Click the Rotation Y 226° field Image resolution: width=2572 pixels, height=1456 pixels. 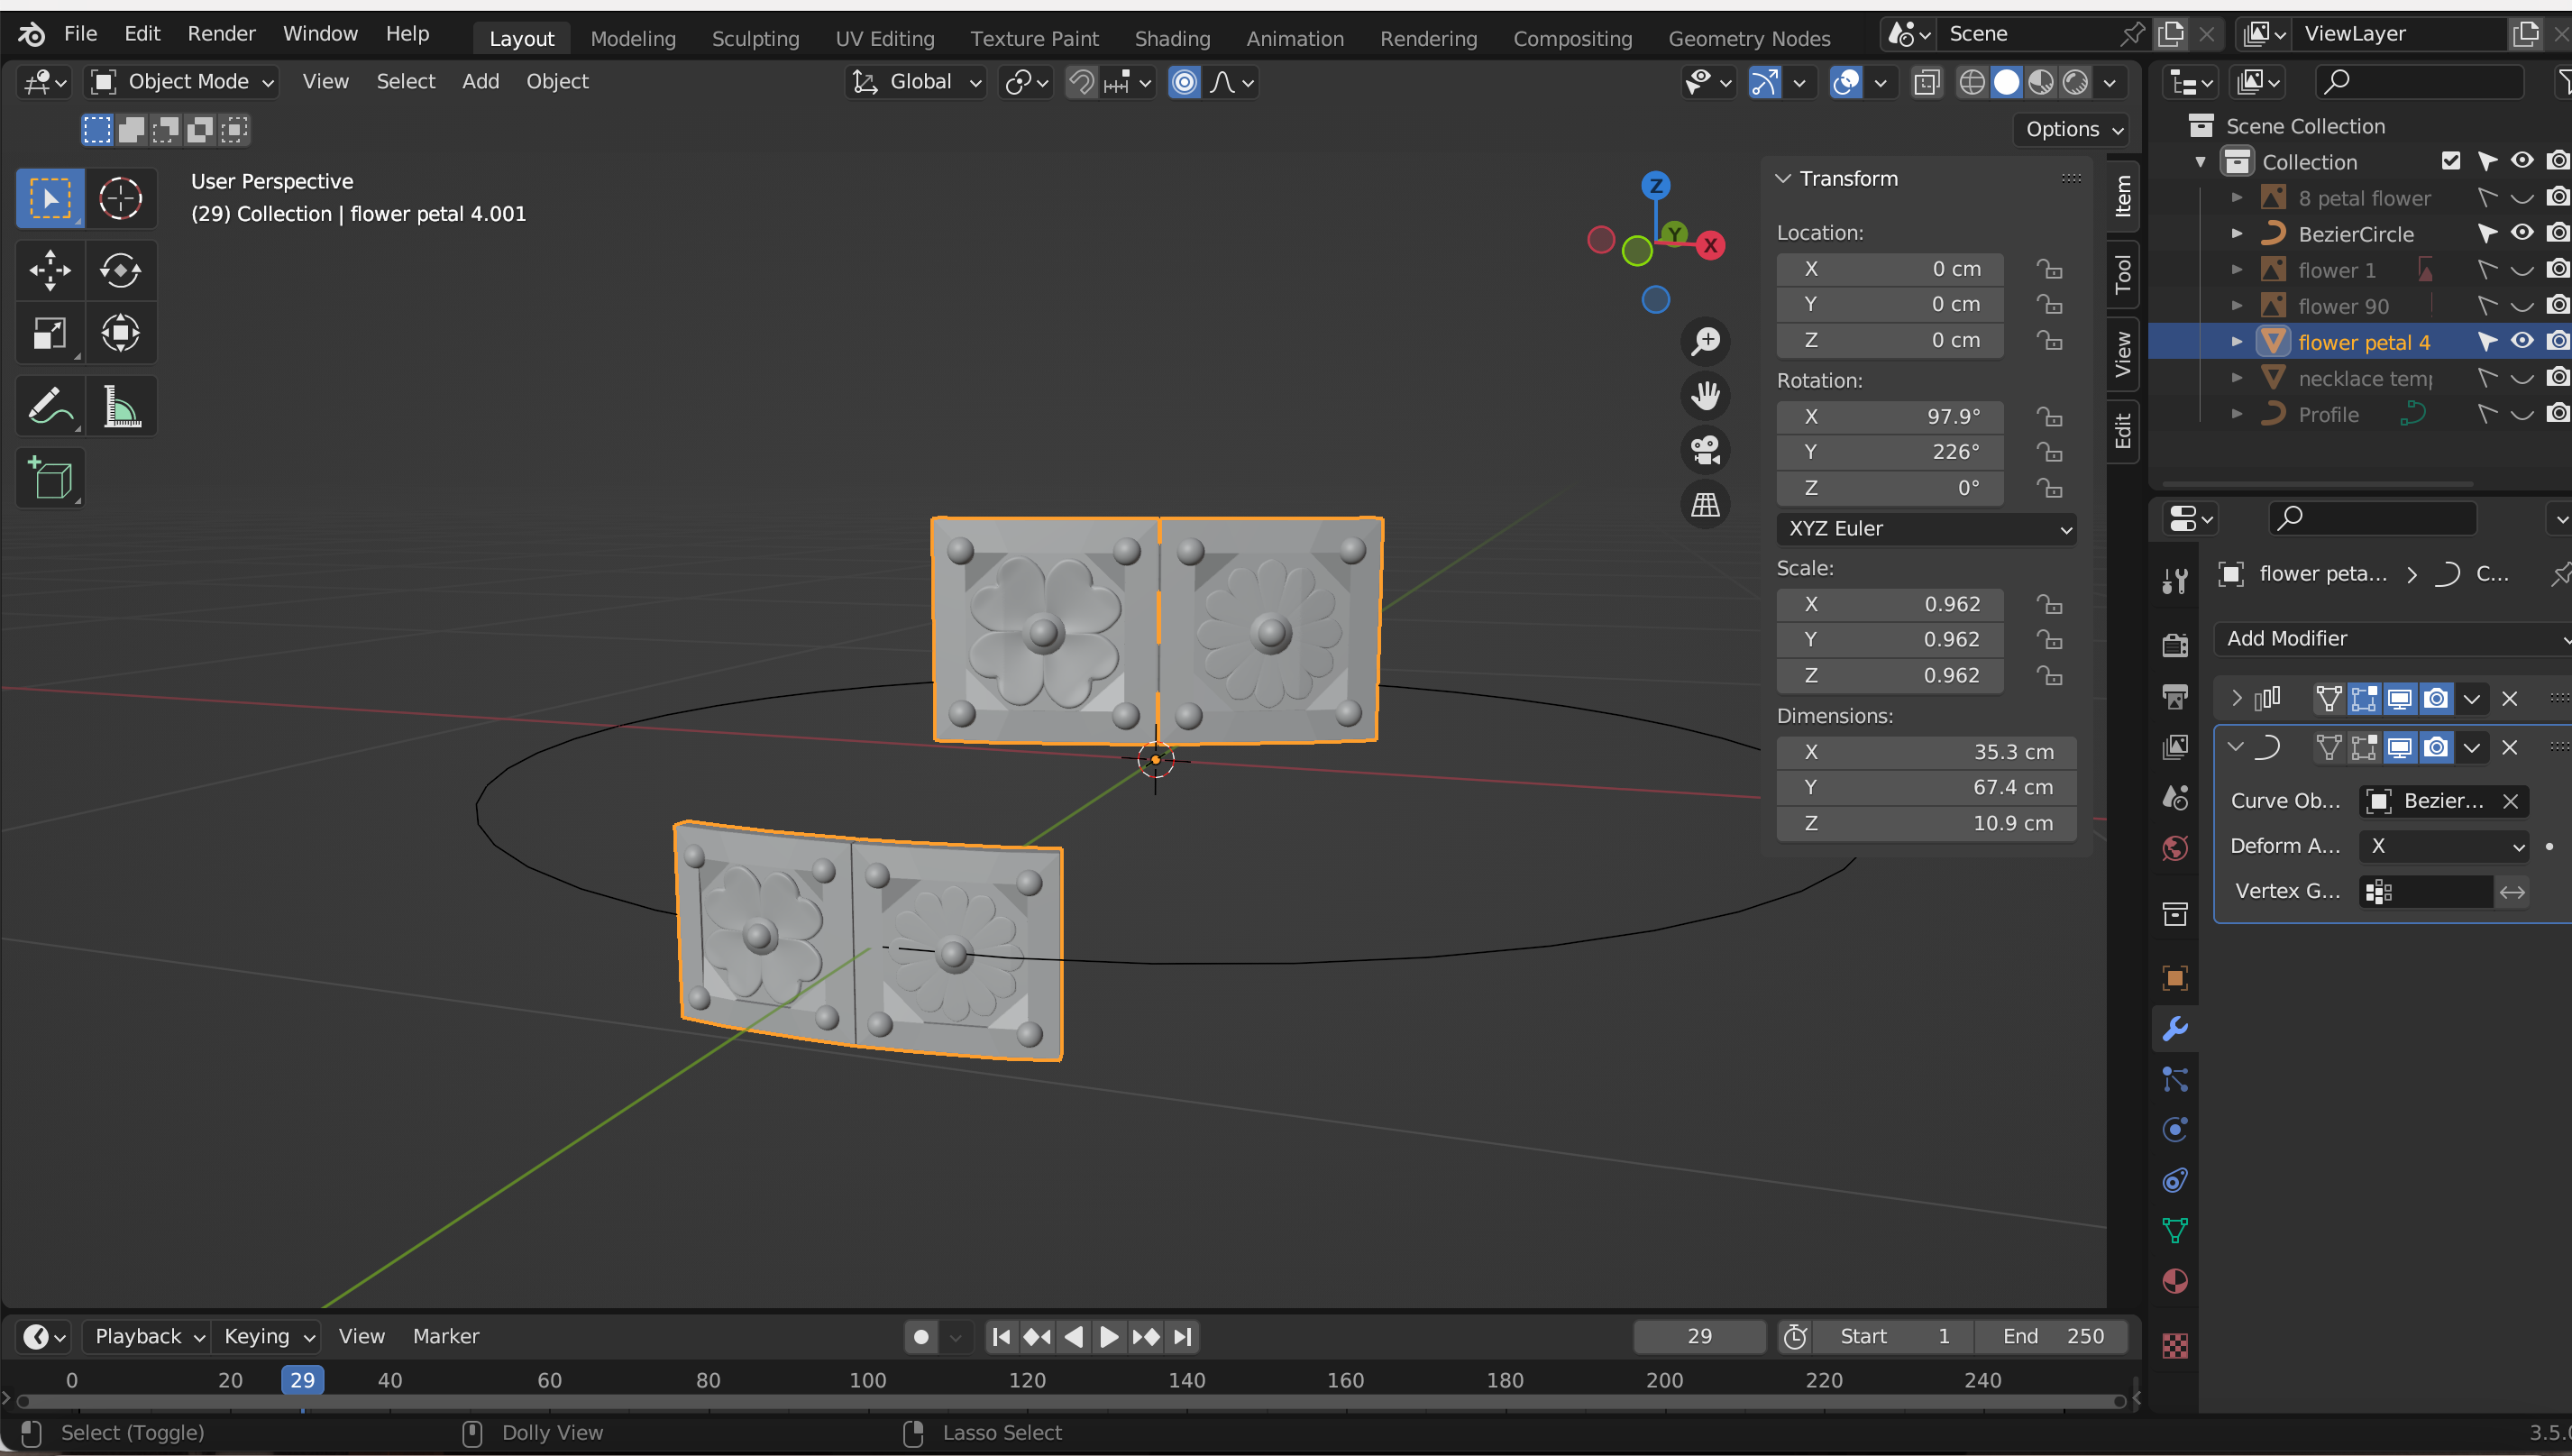pos(1889,452)
